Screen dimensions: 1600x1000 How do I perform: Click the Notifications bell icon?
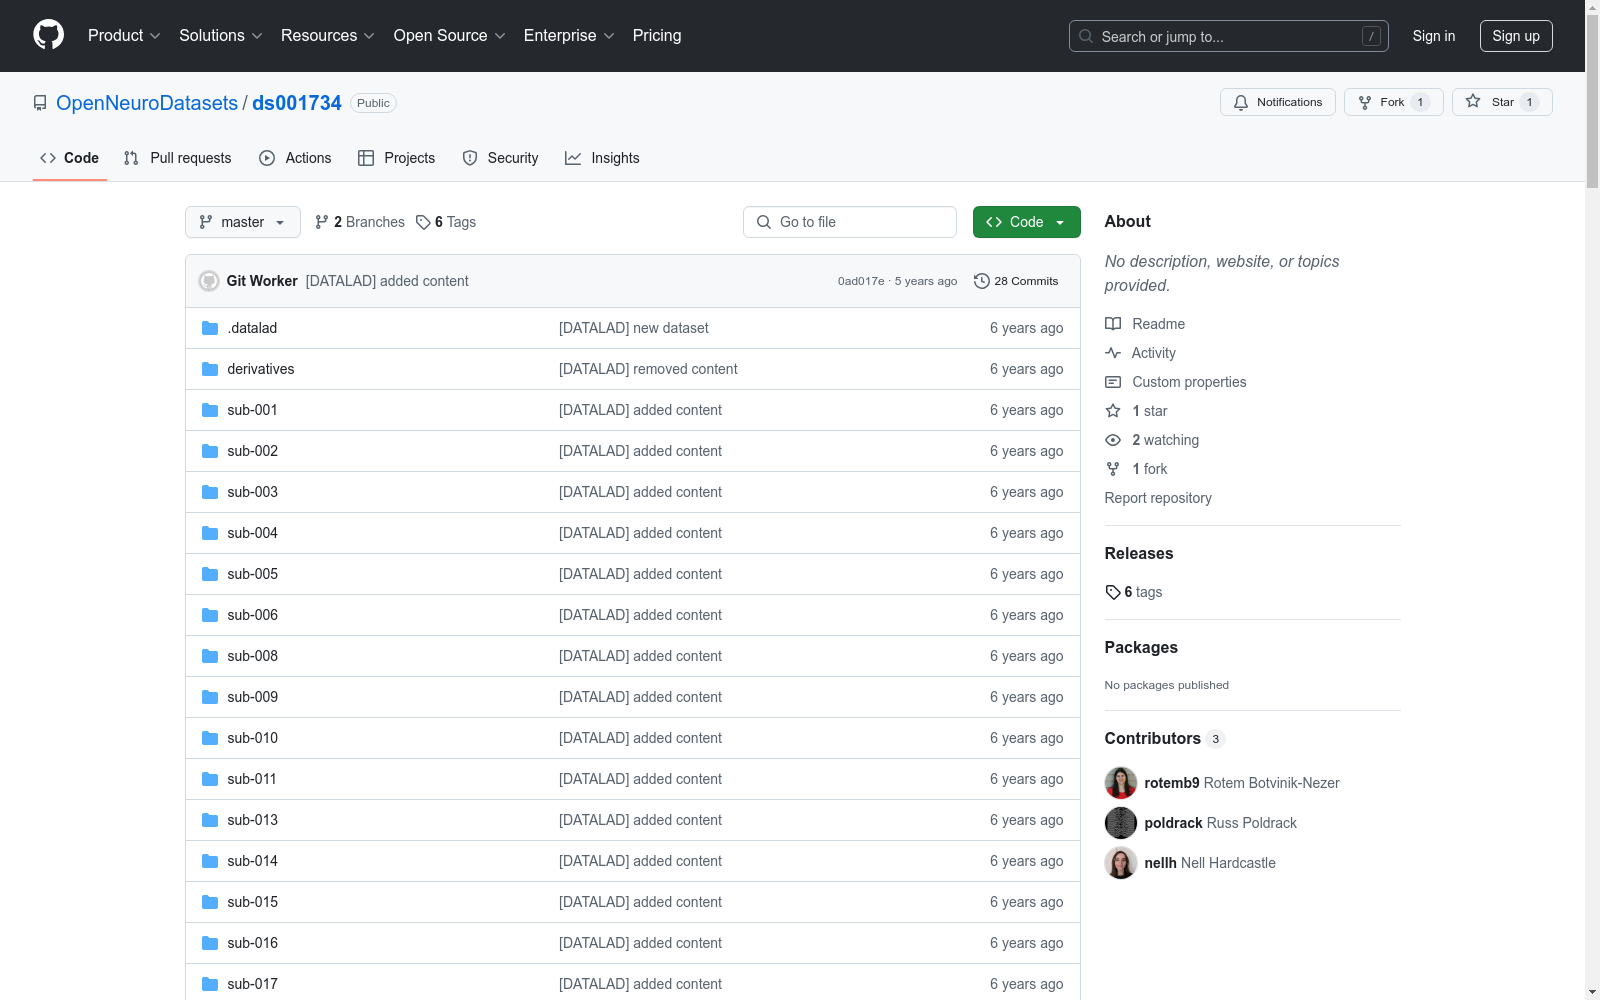pos(1241,102)
